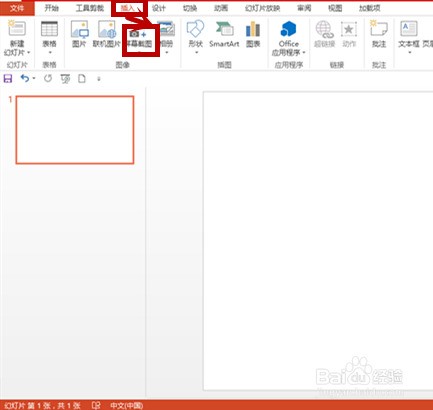This screenshot has width=433, height=410.
Task: Click the Undo arrow icon
Action: [x=25, y=79]
